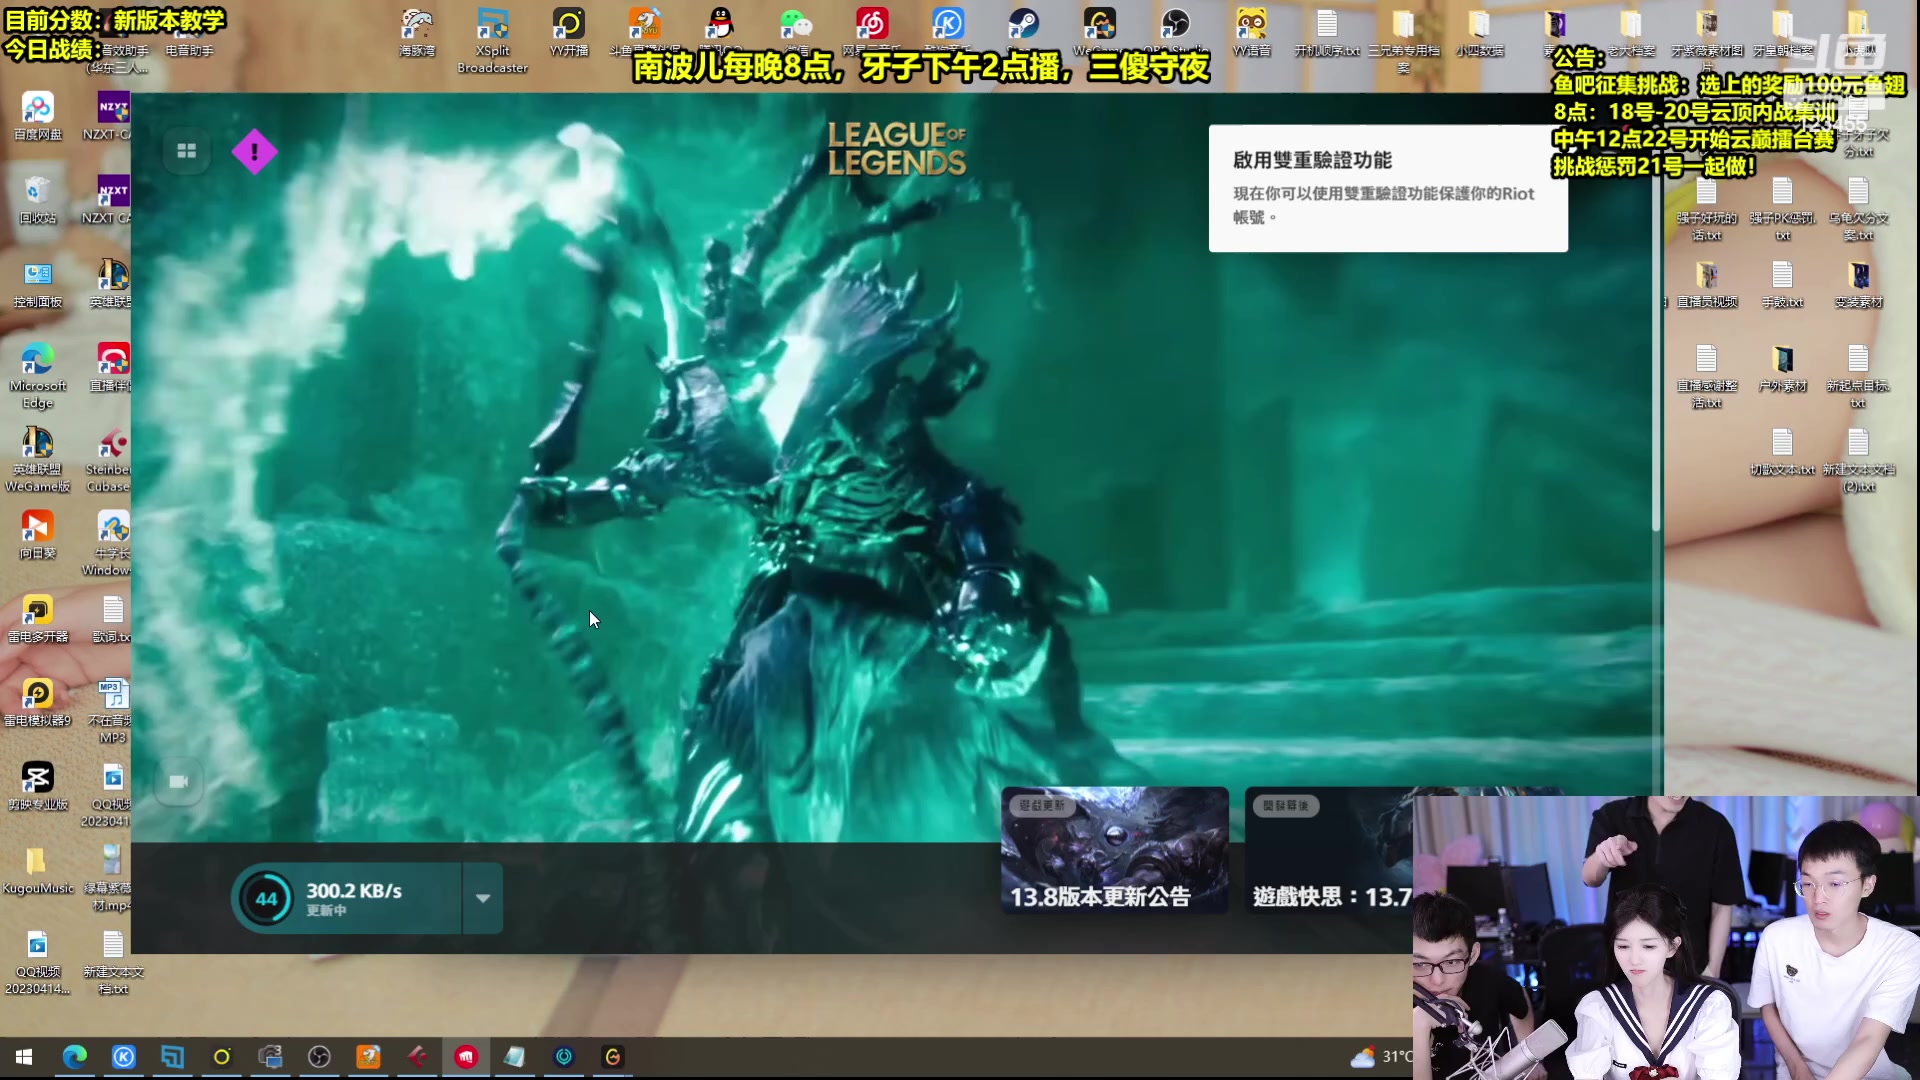Open the Kugou K icon on taskbar
Image resolution: width=1920 pixels, height=1080 pixels.
[124, 1057]
